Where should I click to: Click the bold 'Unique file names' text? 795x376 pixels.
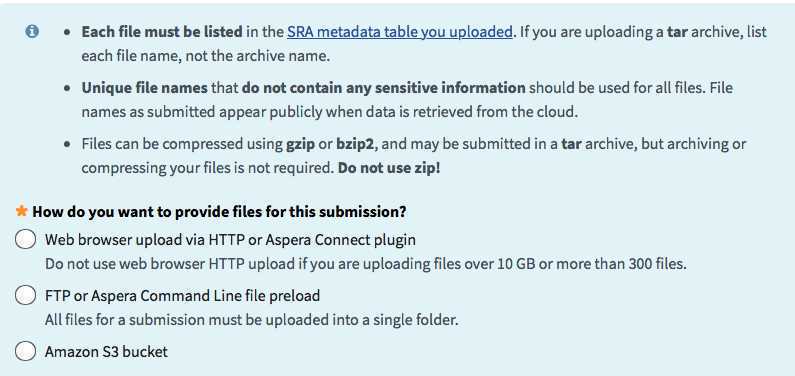144,88
